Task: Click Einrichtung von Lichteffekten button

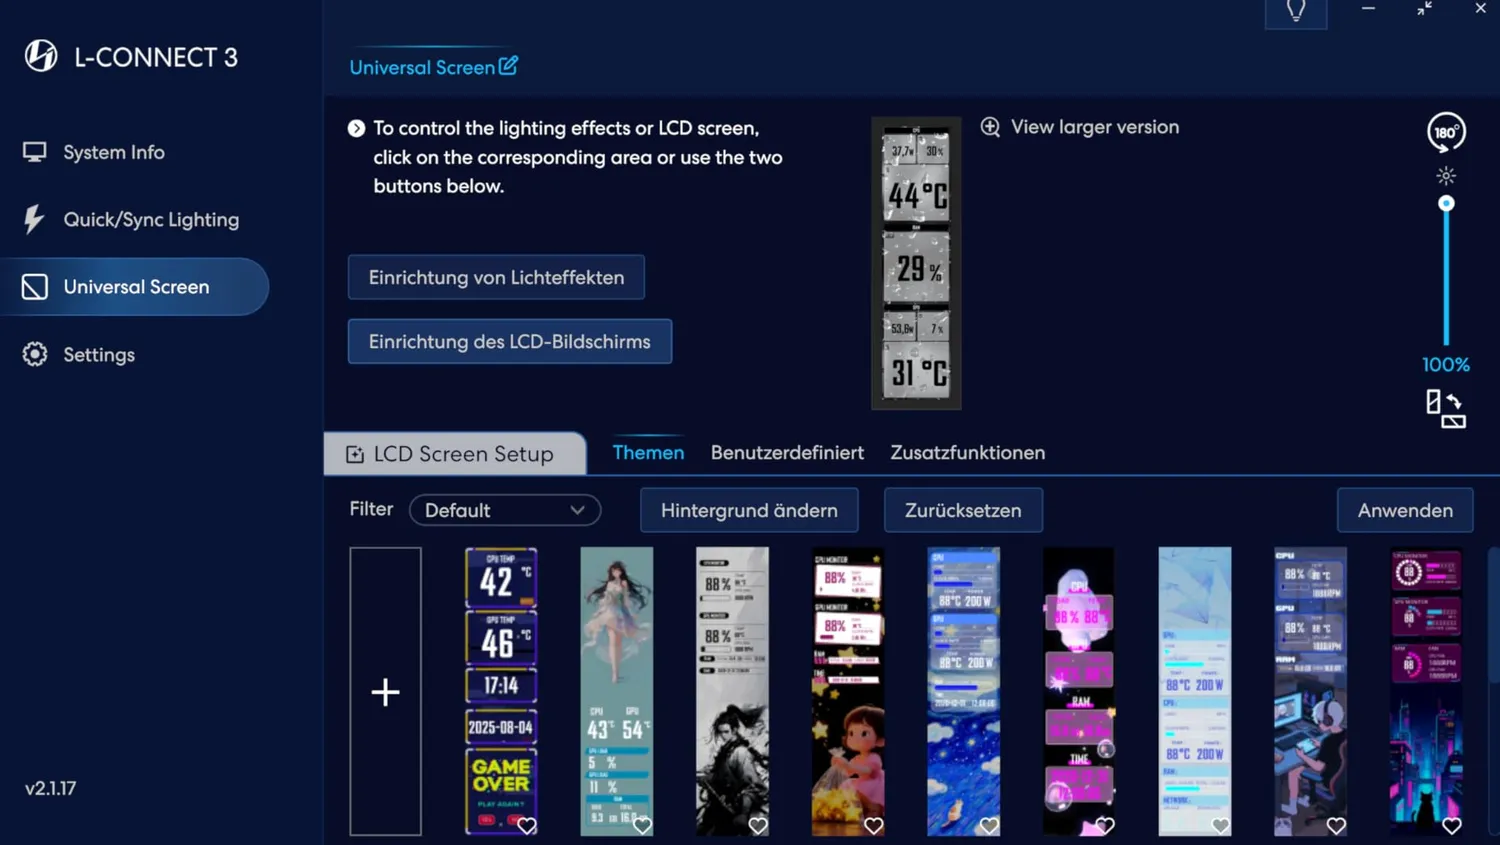Action: (x=496, y=277)
